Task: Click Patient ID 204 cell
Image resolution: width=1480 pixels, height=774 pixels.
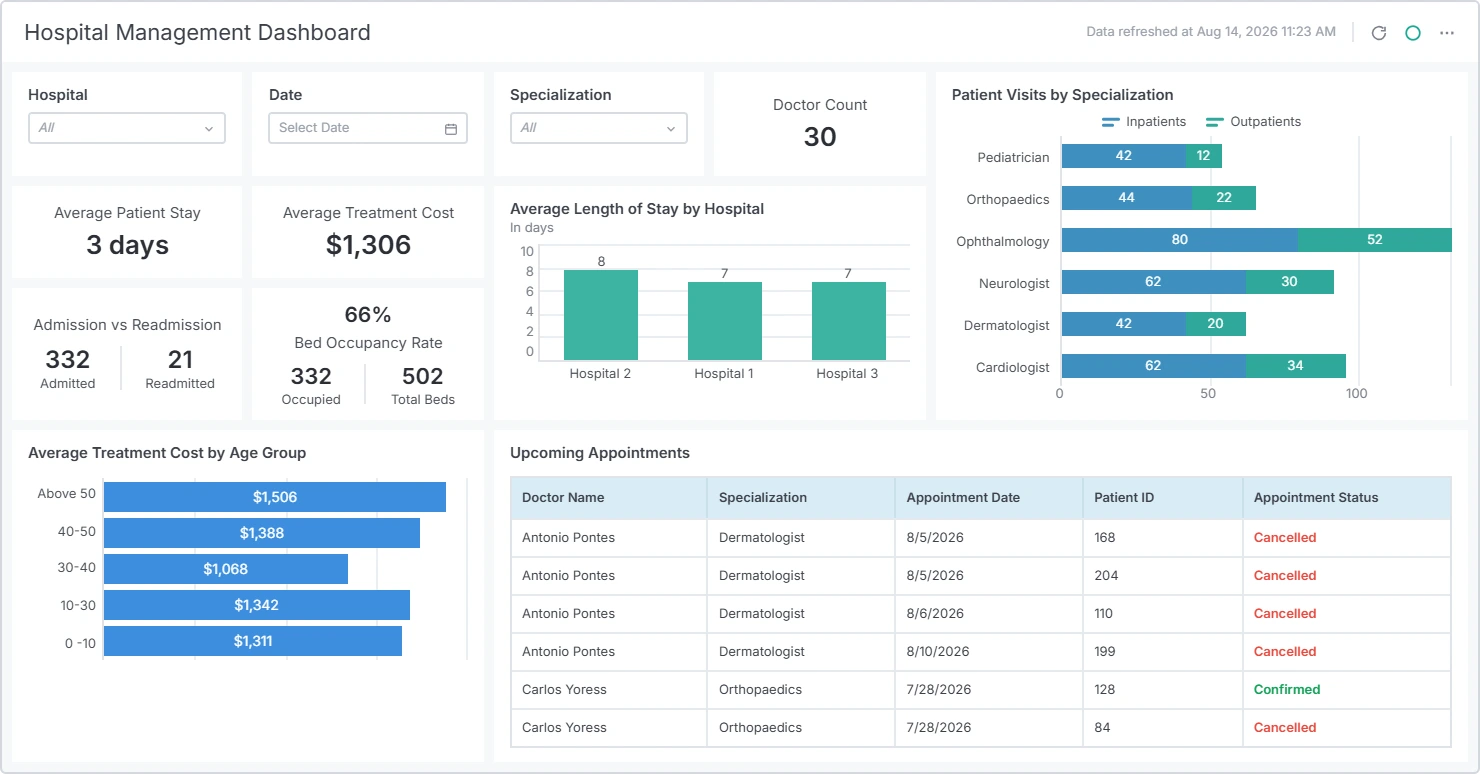Action: 1163,576
